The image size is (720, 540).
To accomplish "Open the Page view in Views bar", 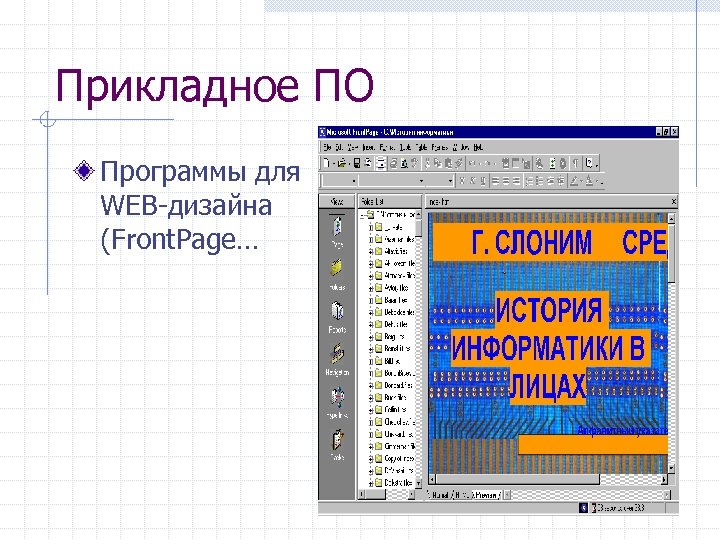I will point(338,231).
